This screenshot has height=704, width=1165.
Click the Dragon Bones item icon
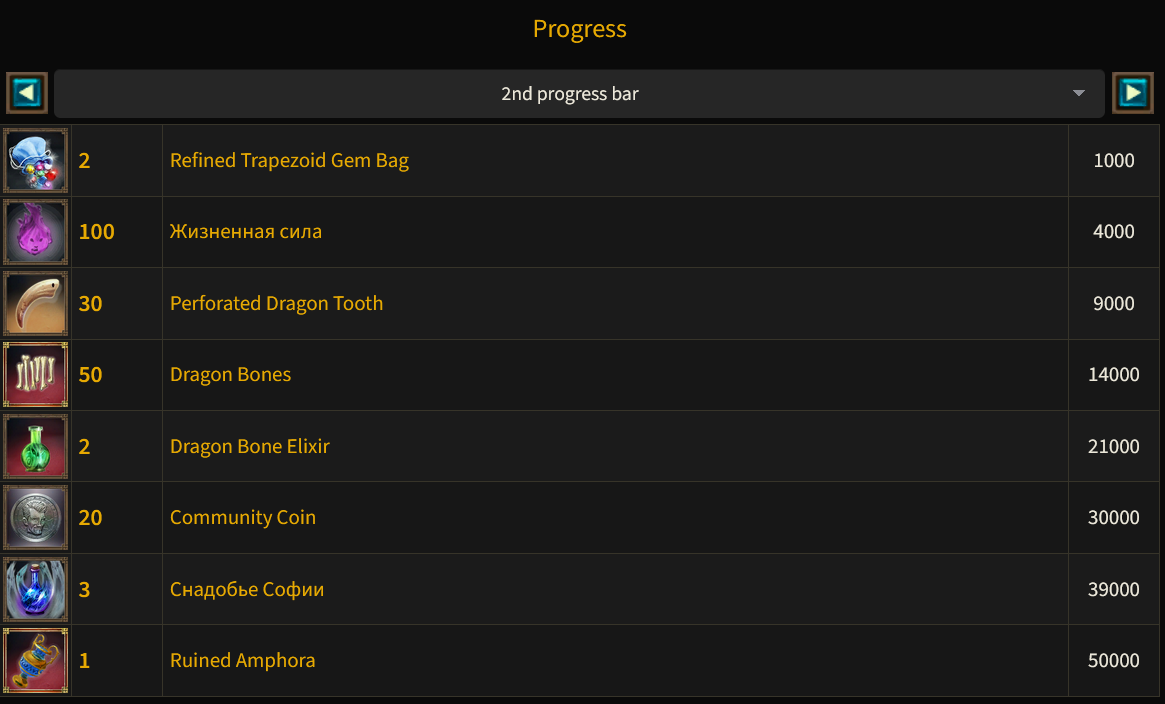point(36,374)
